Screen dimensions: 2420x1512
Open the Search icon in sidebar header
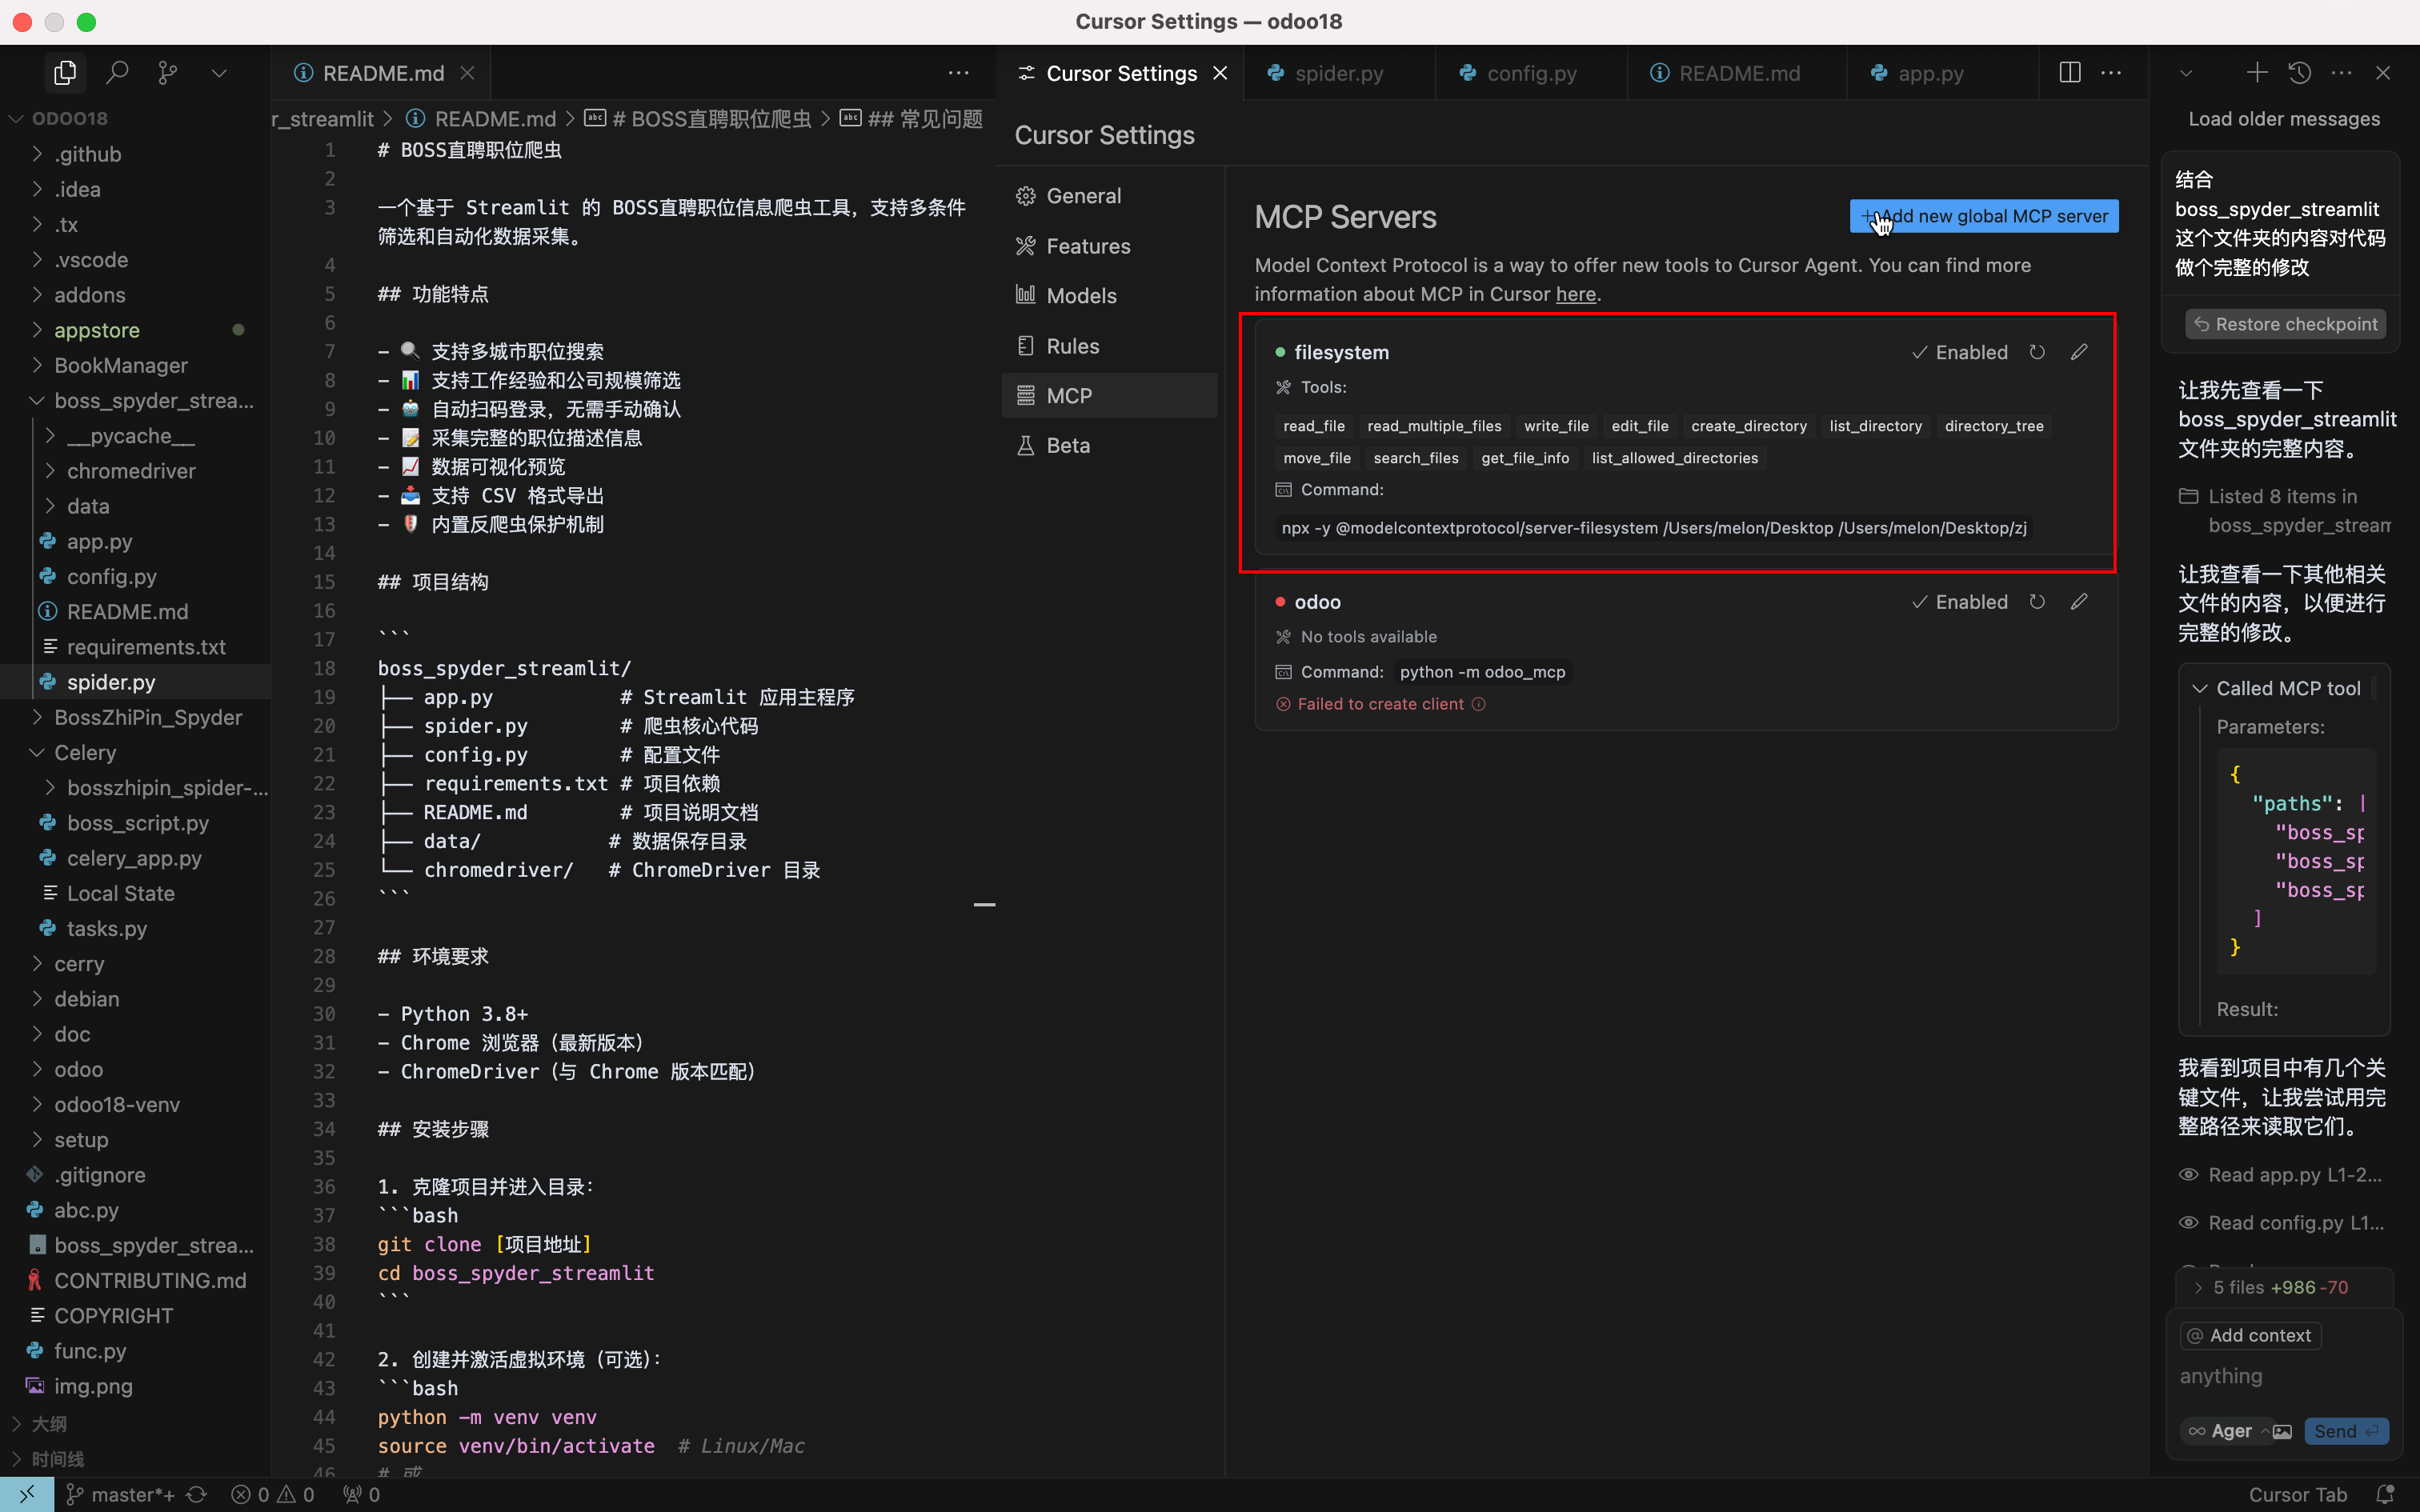point(117,73)
